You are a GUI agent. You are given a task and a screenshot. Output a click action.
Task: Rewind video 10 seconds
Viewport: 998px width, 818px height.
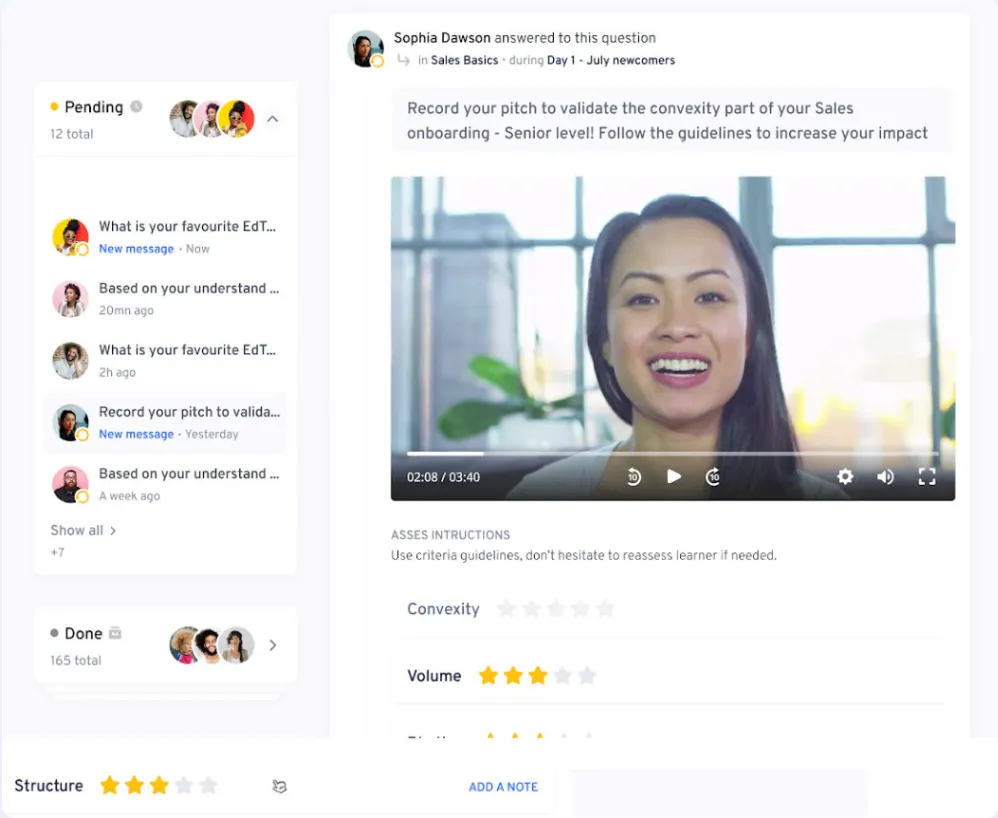634,476
